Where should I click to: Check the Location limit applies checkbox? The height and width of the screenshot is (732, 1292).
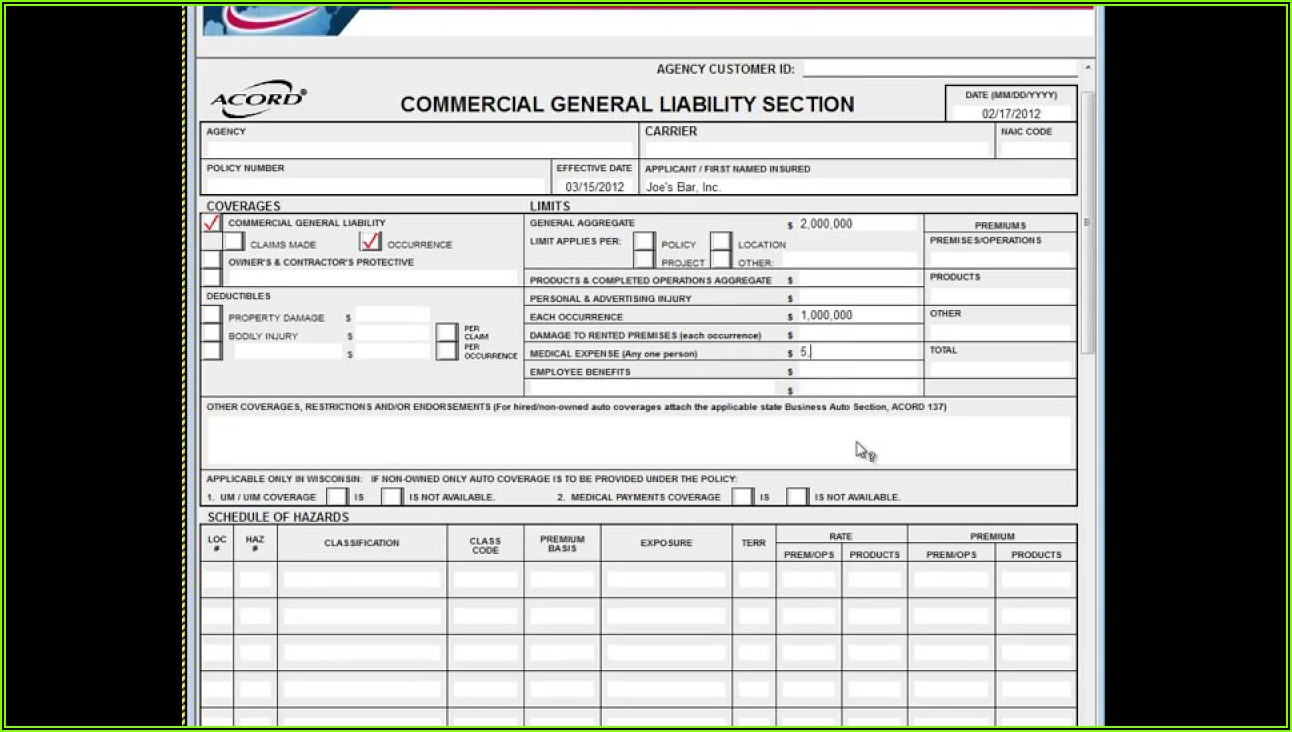[721, 243]
